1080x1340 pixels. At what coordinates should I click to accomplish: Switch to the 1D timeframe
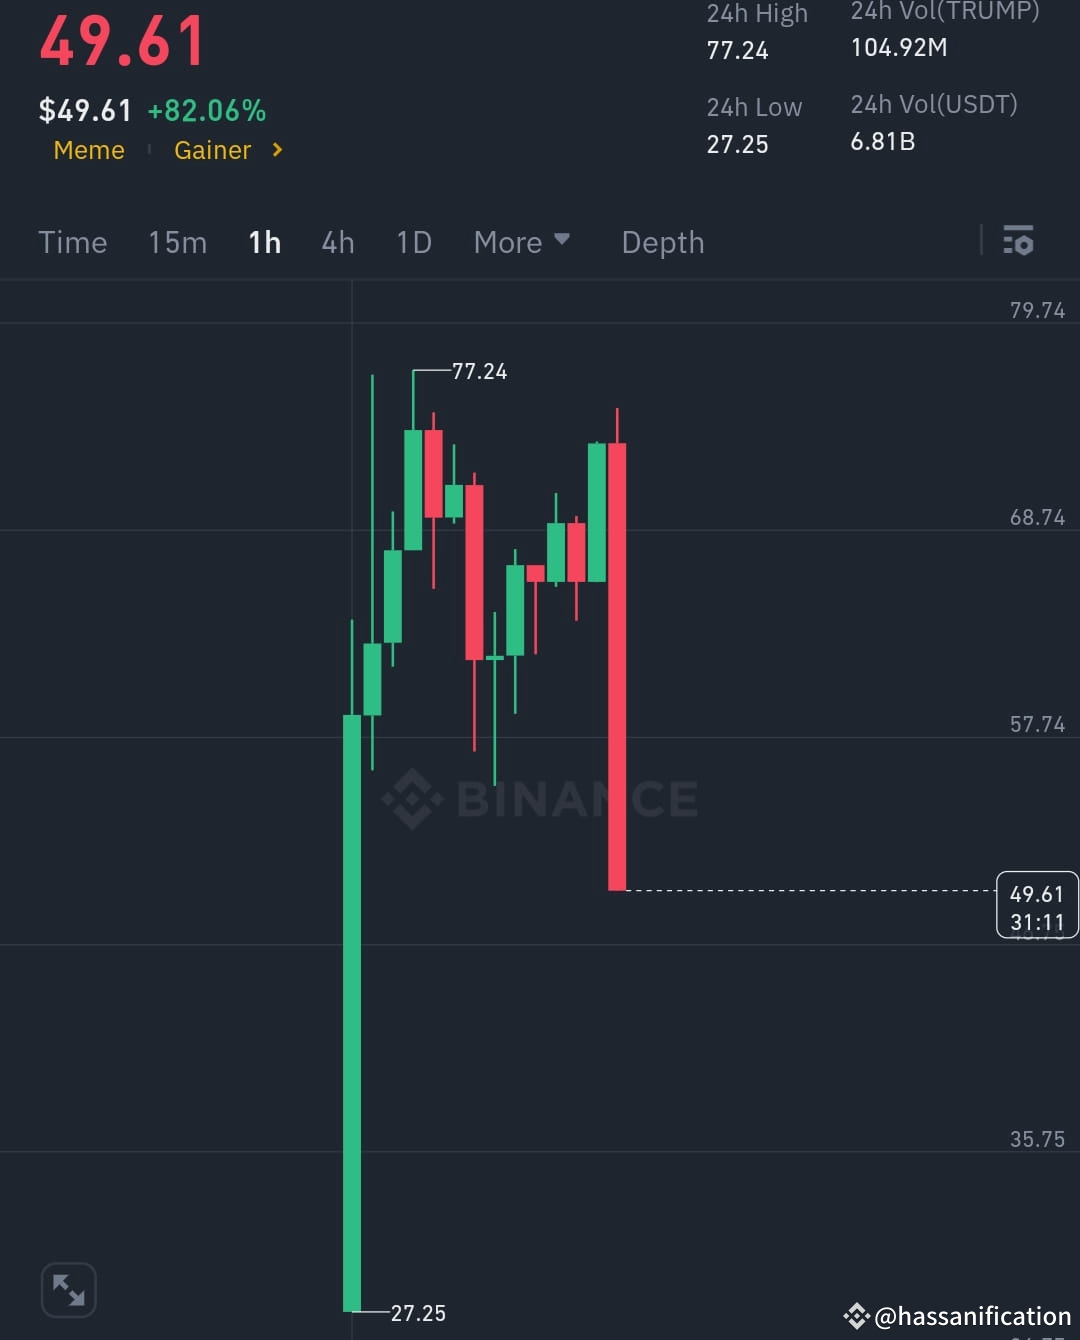coord(413,241)
